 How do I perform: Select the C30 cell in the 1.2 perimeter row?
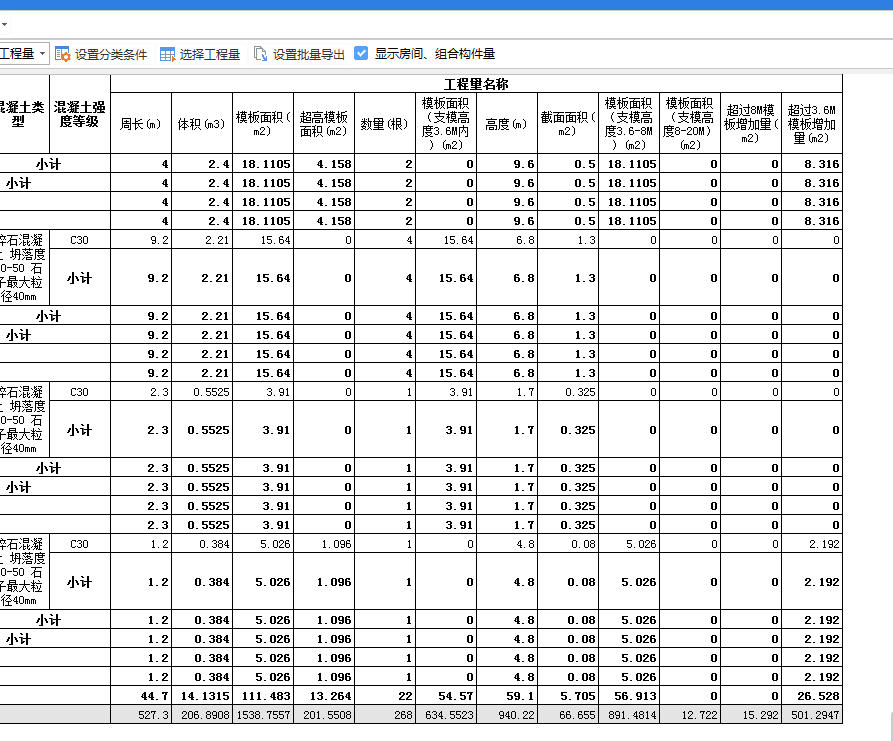point(80,544)
